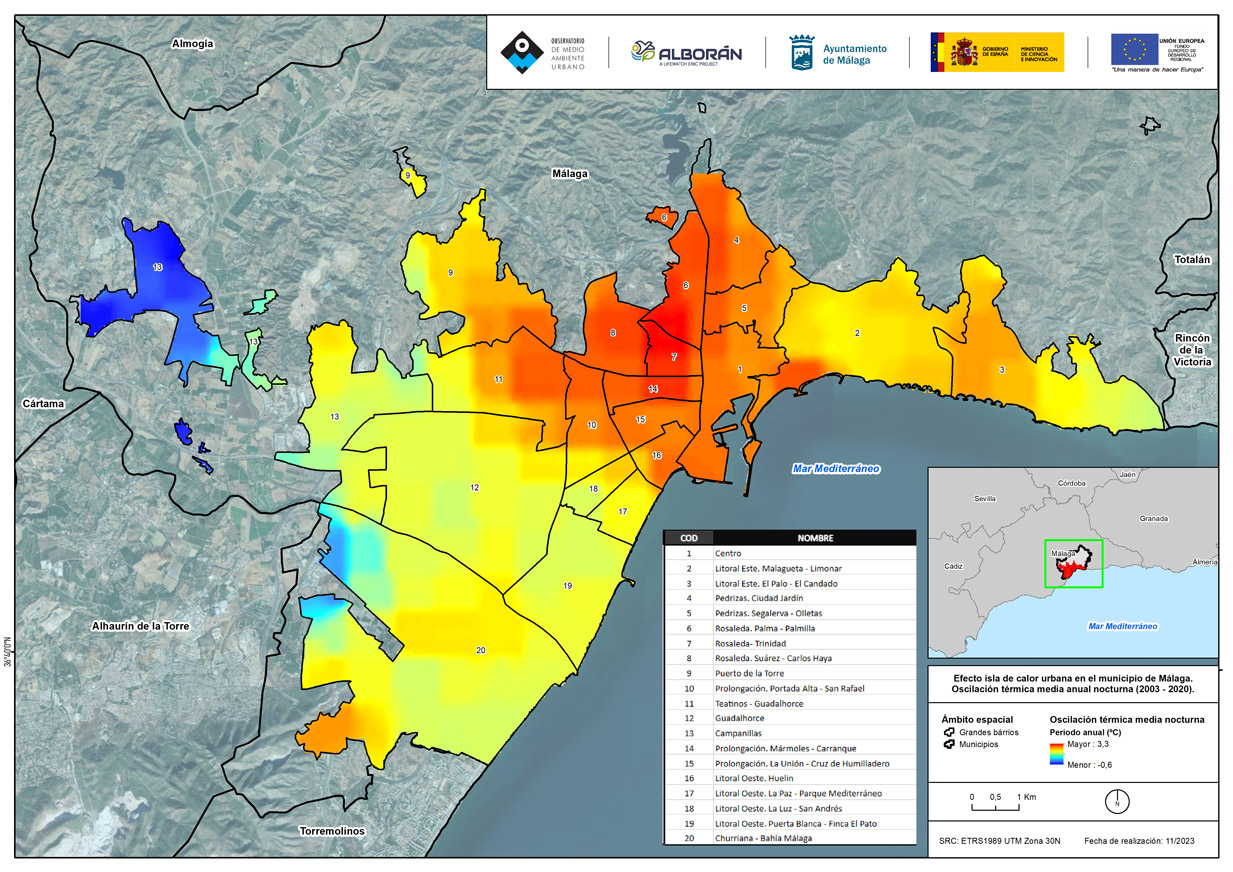This screenshot has width=1233, height=872.
Task: Click the 'Efecto isla de calor urbana' title
Action: [1073, 683]
